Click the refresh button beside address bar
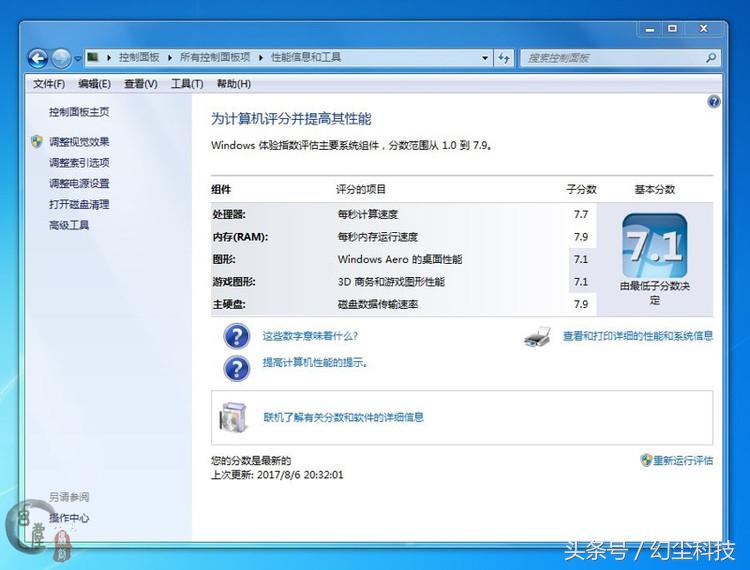This screenshot has height=570, width=750. [x=504, y=58]
